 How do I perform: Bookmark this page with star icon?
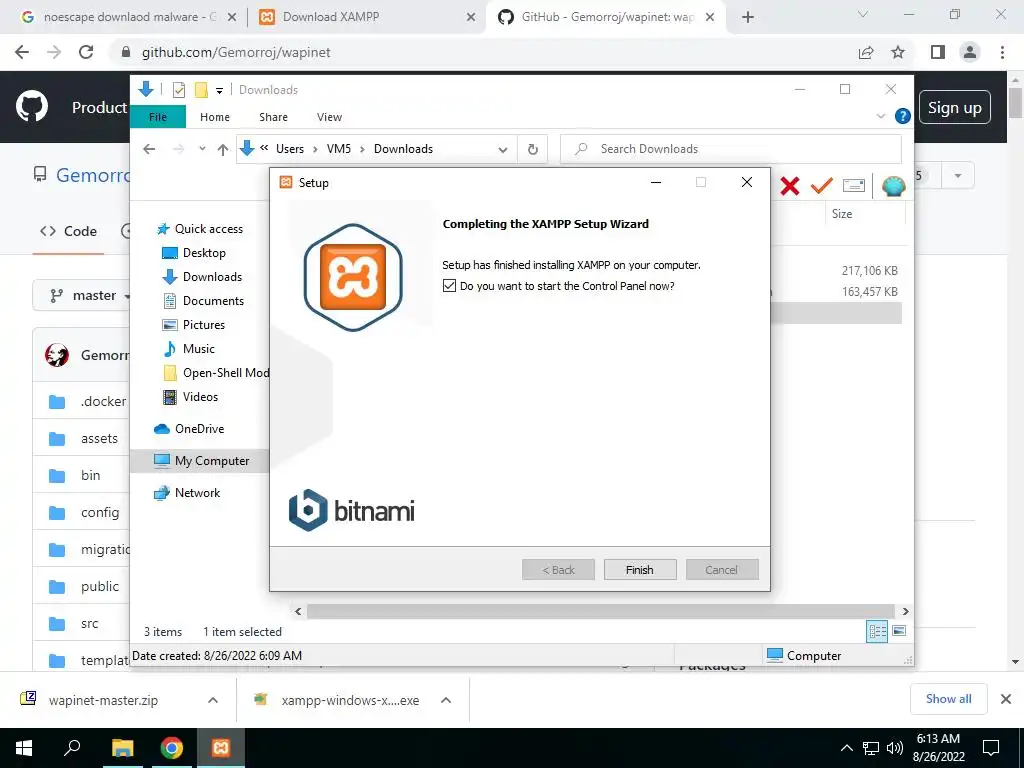(898, 52)
